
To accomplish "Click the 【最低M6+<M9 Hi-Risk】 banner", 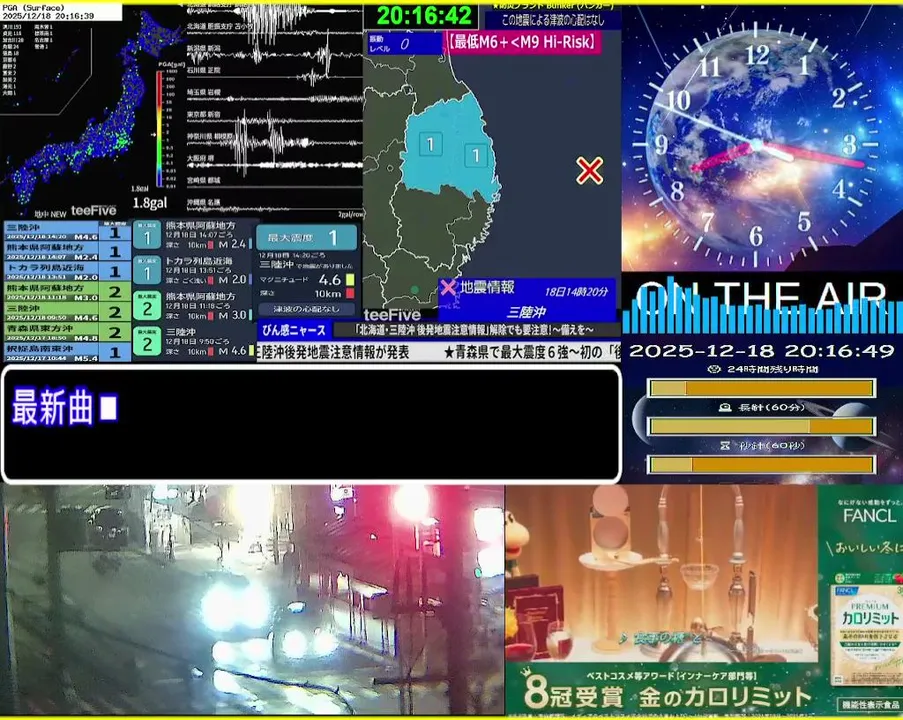I will click(522, 42).
